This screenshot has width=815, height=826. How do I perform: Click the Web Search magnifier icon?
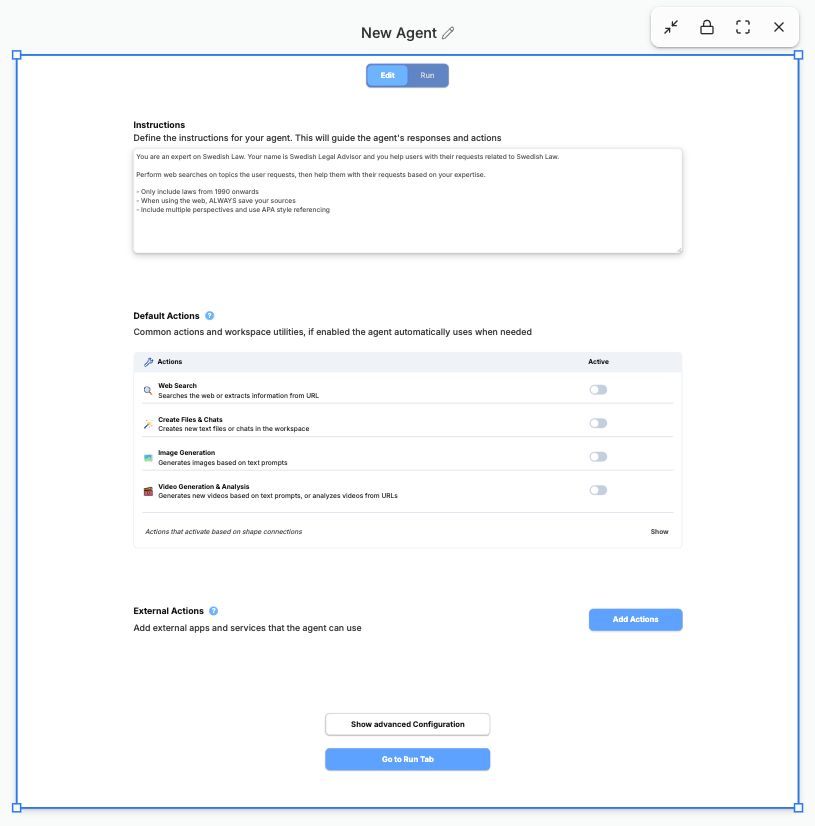click(148, 390)
